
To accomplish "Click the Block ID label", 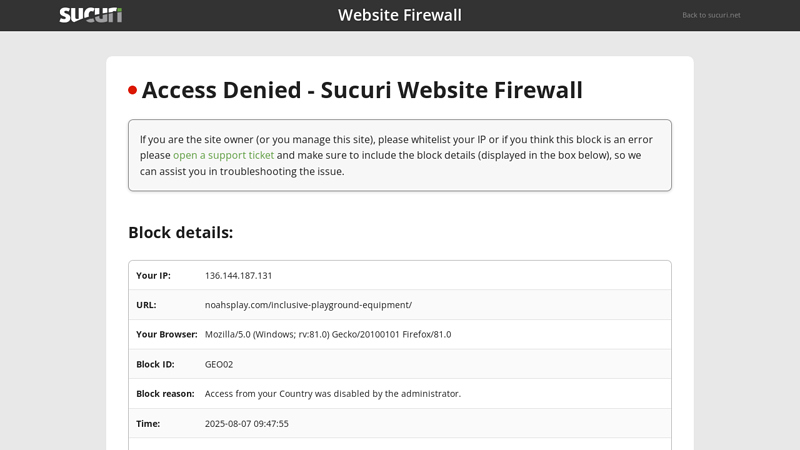I will point(155,364).
